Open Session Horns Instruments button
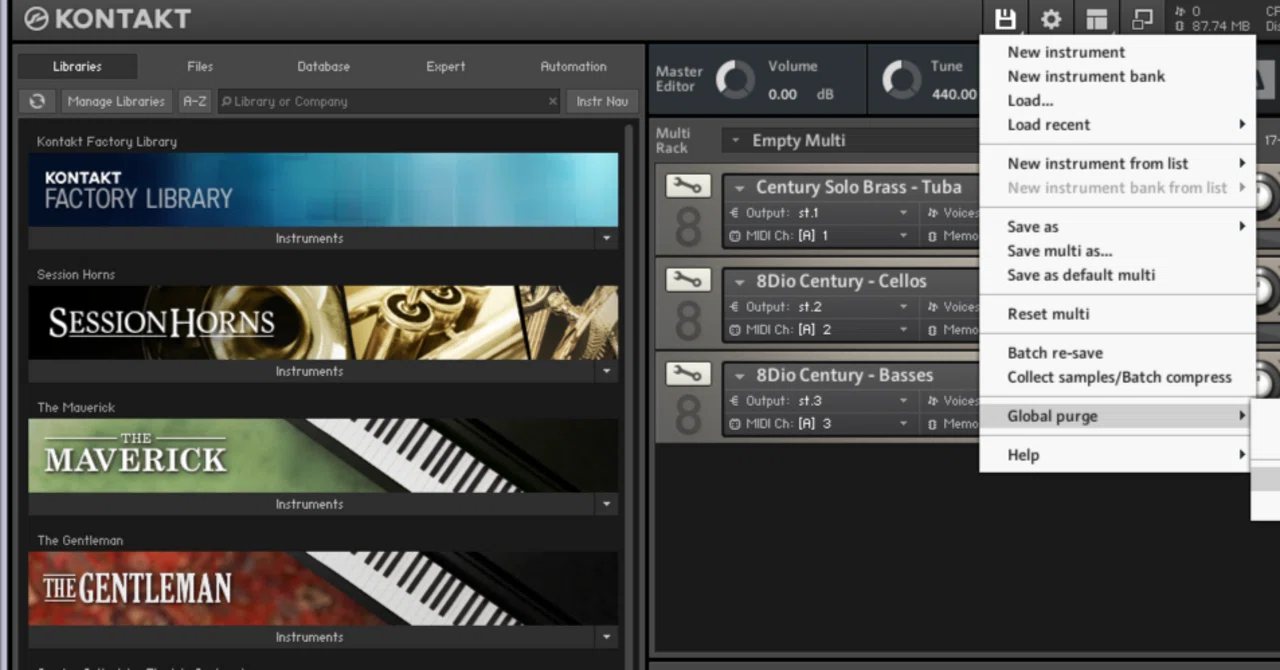The height and width of the screenshot is (670, 1280). click(x=310, y=372)
